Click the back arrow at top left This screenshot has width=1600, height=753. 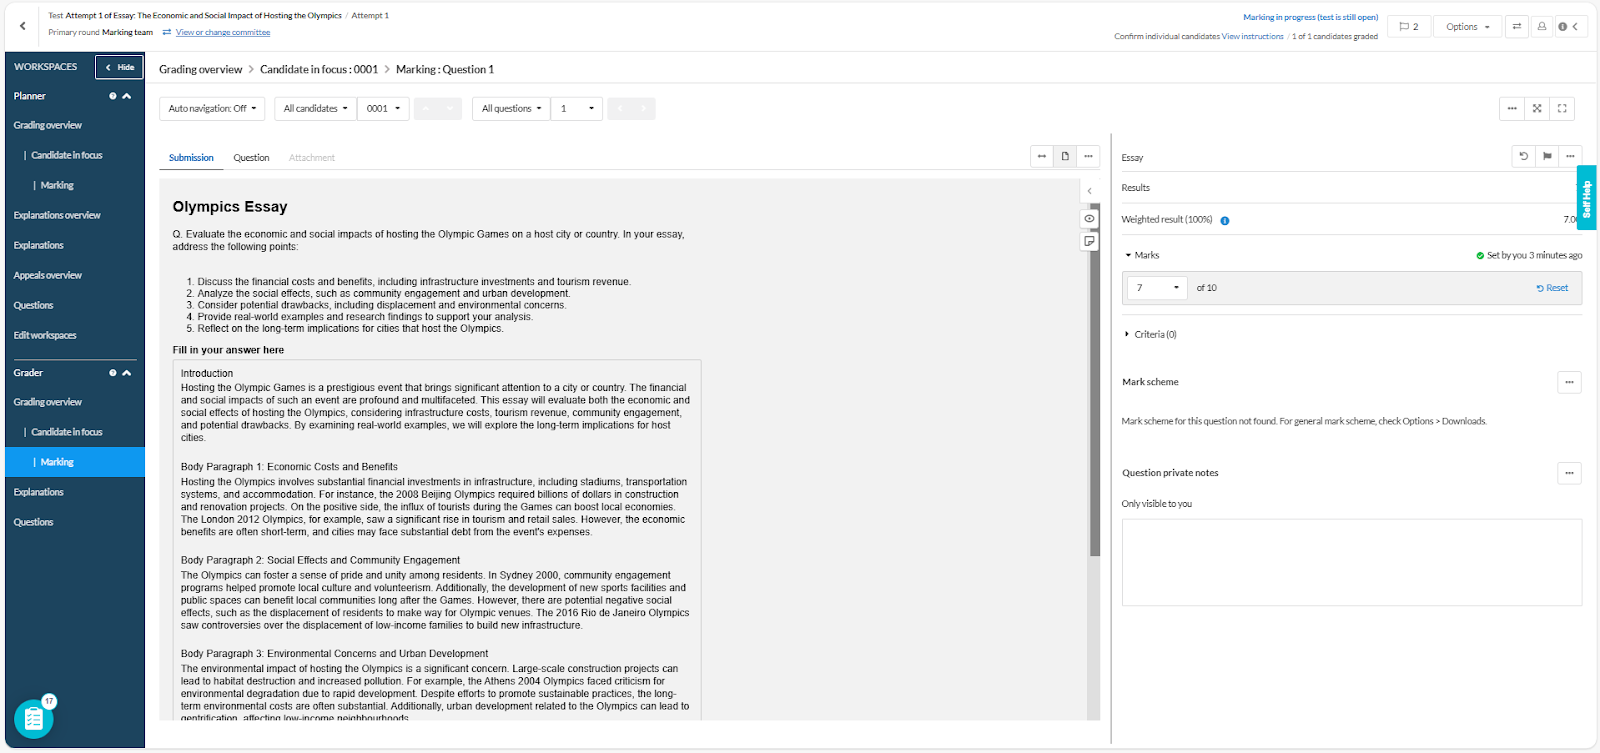[23, 26]
